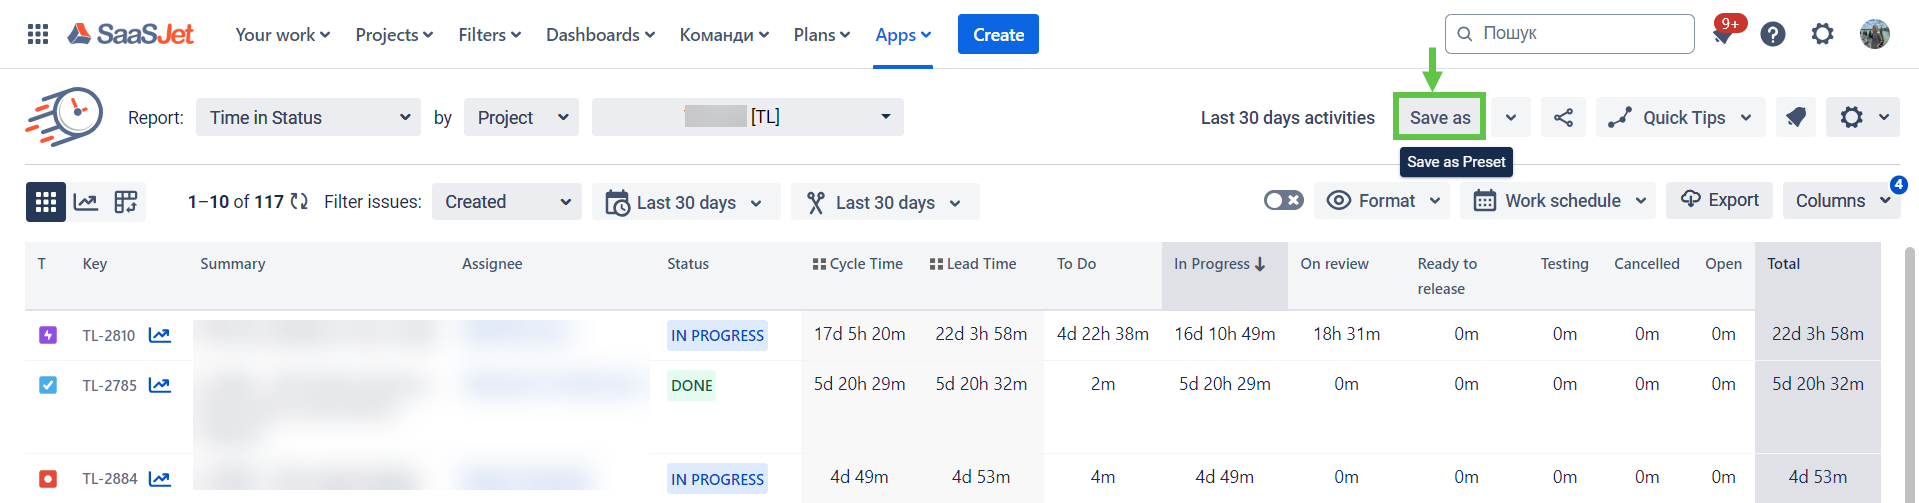Click the refresh icon beside issue count
Image resolution: width=1919 pixels, height=503 pixels.
[299, 202]
